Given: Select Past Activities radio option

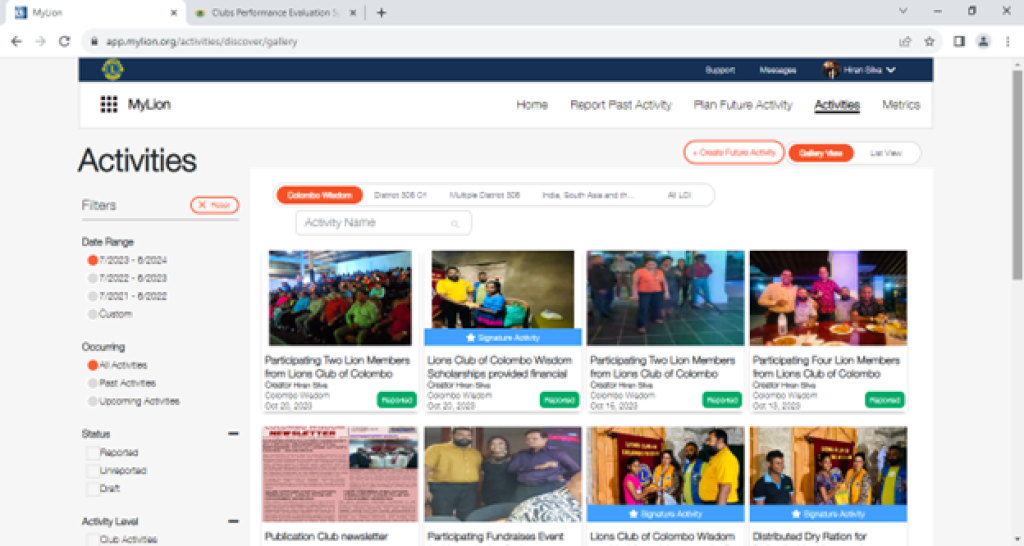Looking at the screenshot, I should click(x=93, y=383).
